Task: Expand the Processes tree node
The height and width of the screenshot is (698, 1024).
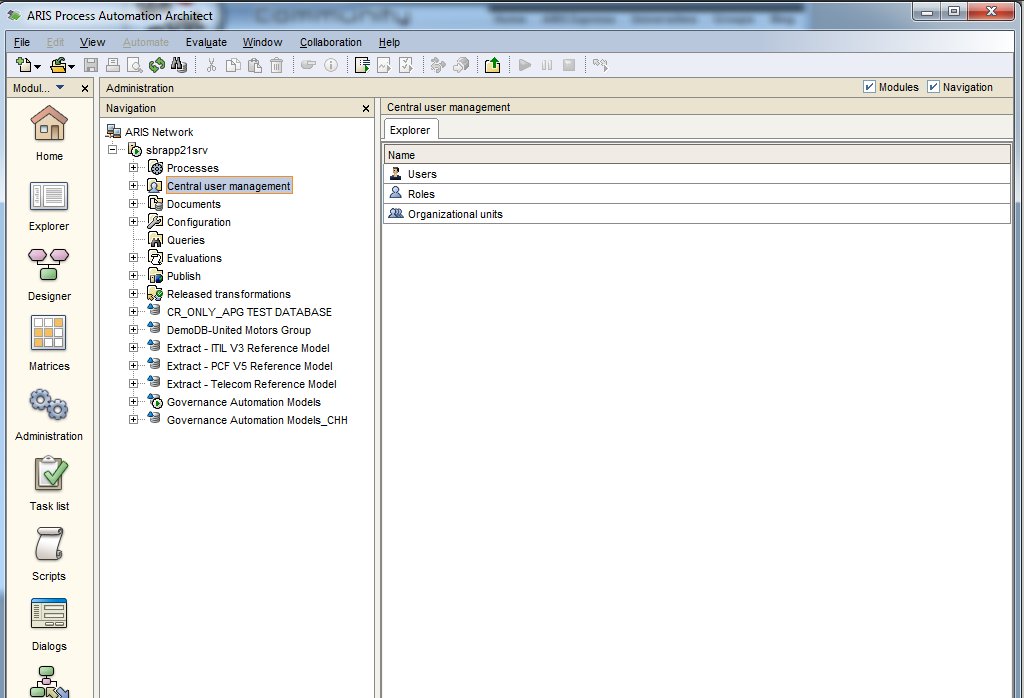Action: tap(134, 168)
